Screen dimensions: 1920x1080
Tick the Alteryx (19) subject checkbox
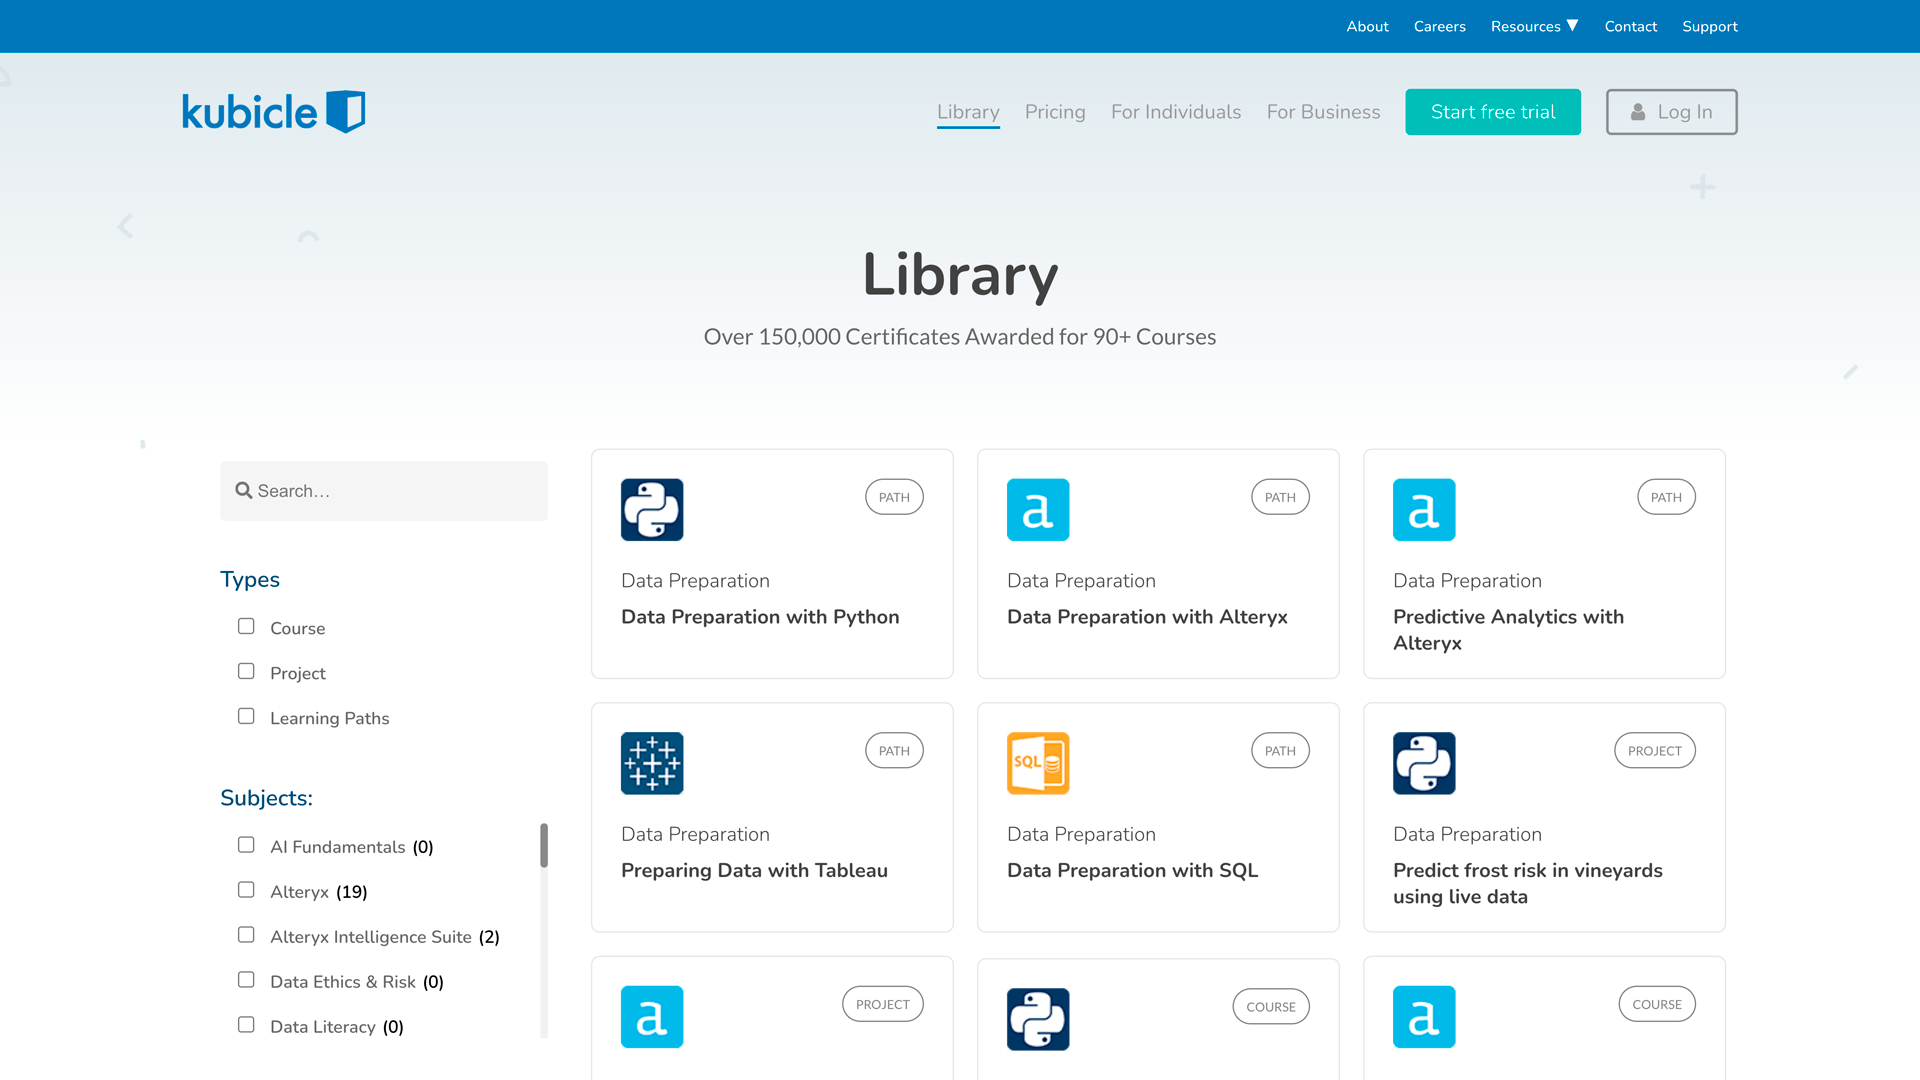(246, 890)
